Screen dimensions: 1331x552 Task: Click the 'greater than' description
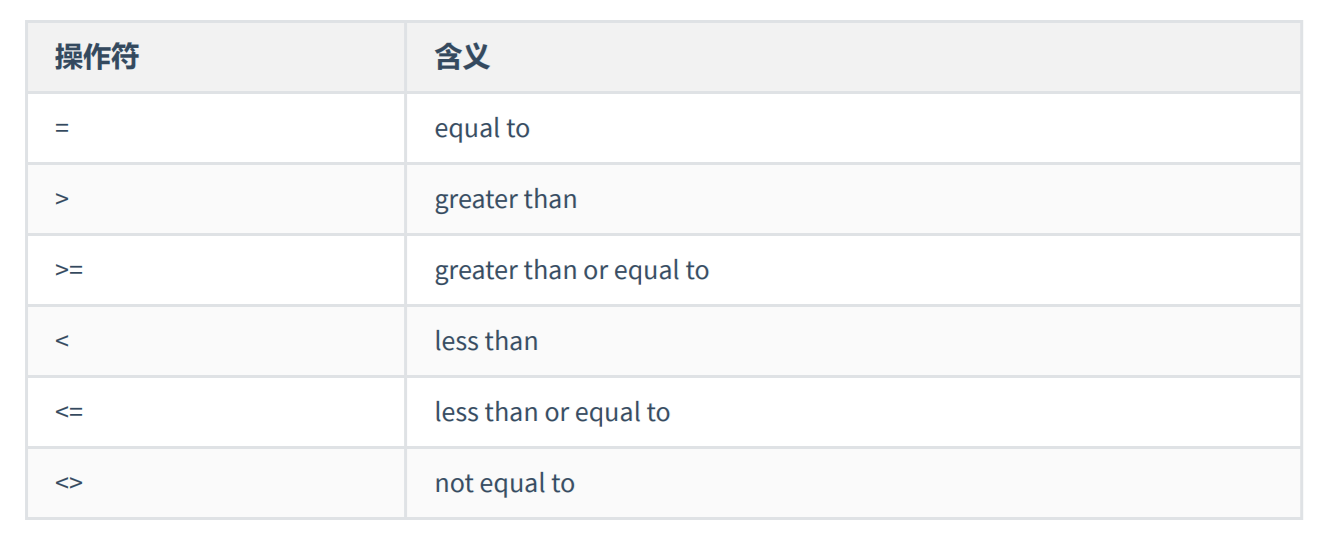506,200
